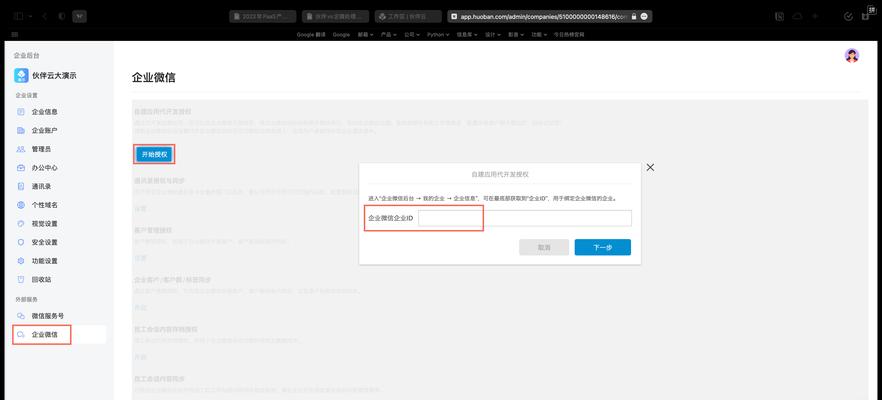Open 企业信息 in the sidebar
This screenshot has height=400, width=882.
coord(45,112)
